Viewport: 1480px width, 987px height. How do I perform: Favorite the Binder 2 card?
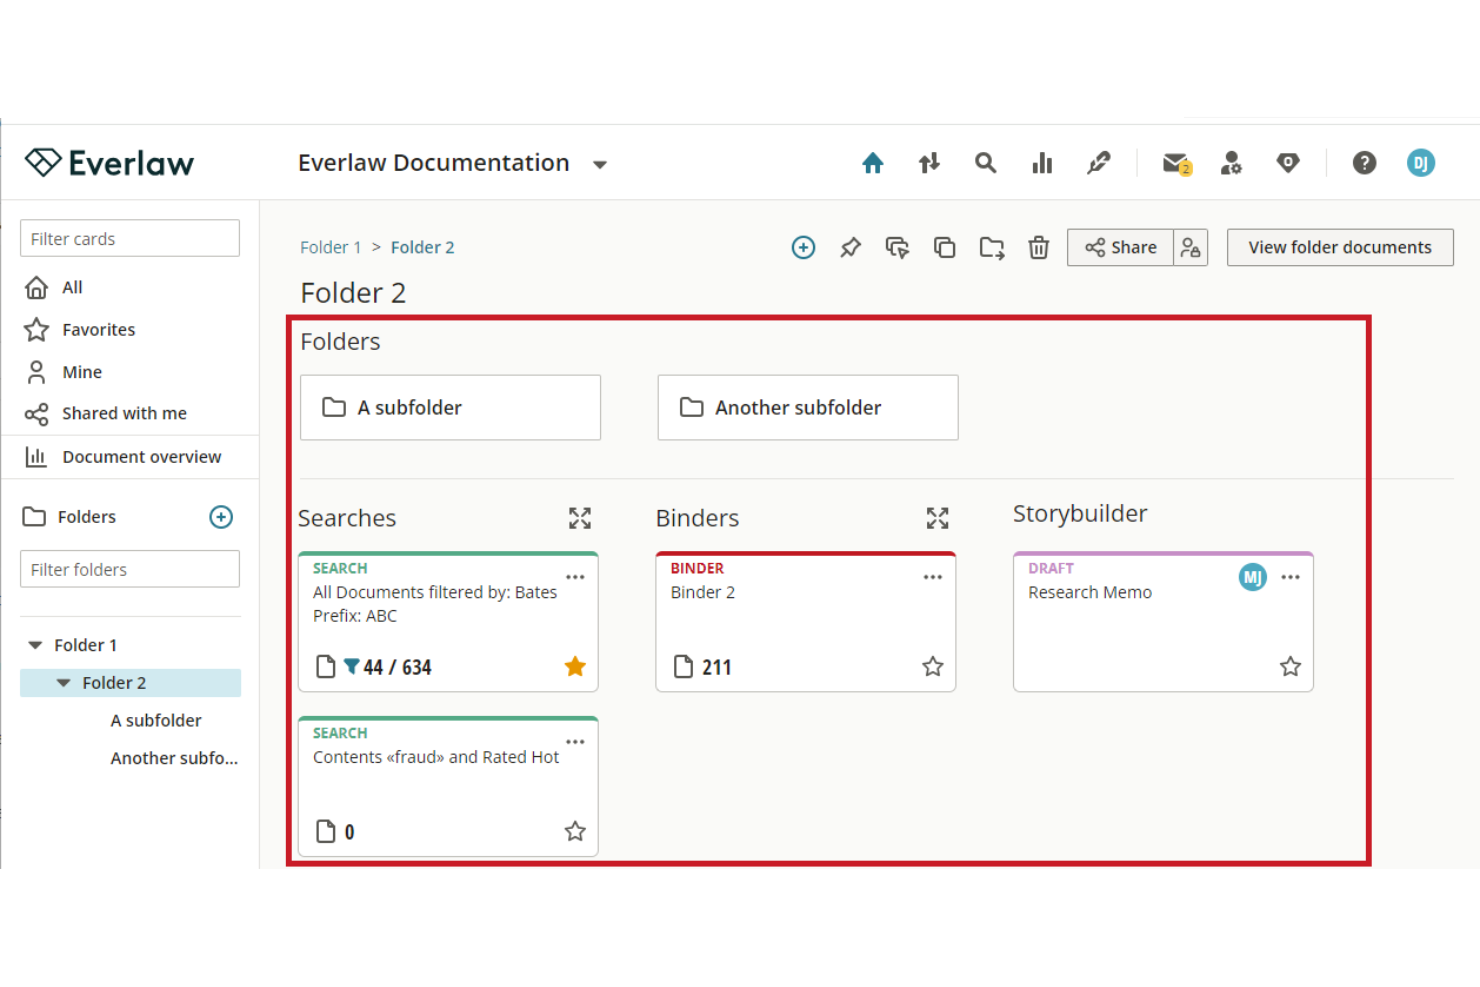pos(933,666)
